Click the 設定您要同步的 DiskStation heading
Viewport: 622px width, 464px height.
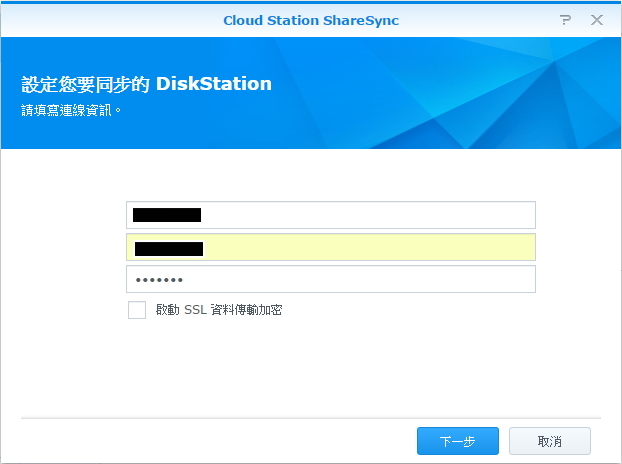(x=146, y=84)
